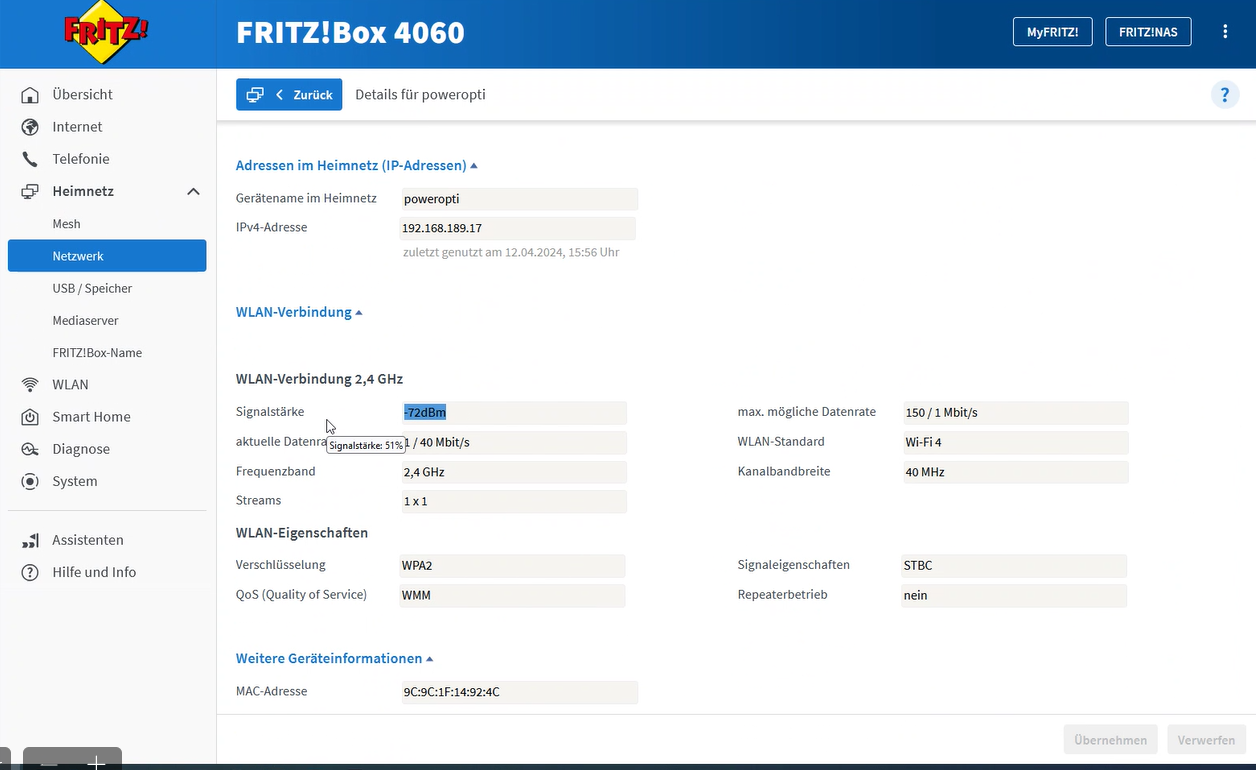1256x770 pixels.
Task: Select the Netzwerk submenu entry
Action: pos(107,256)
